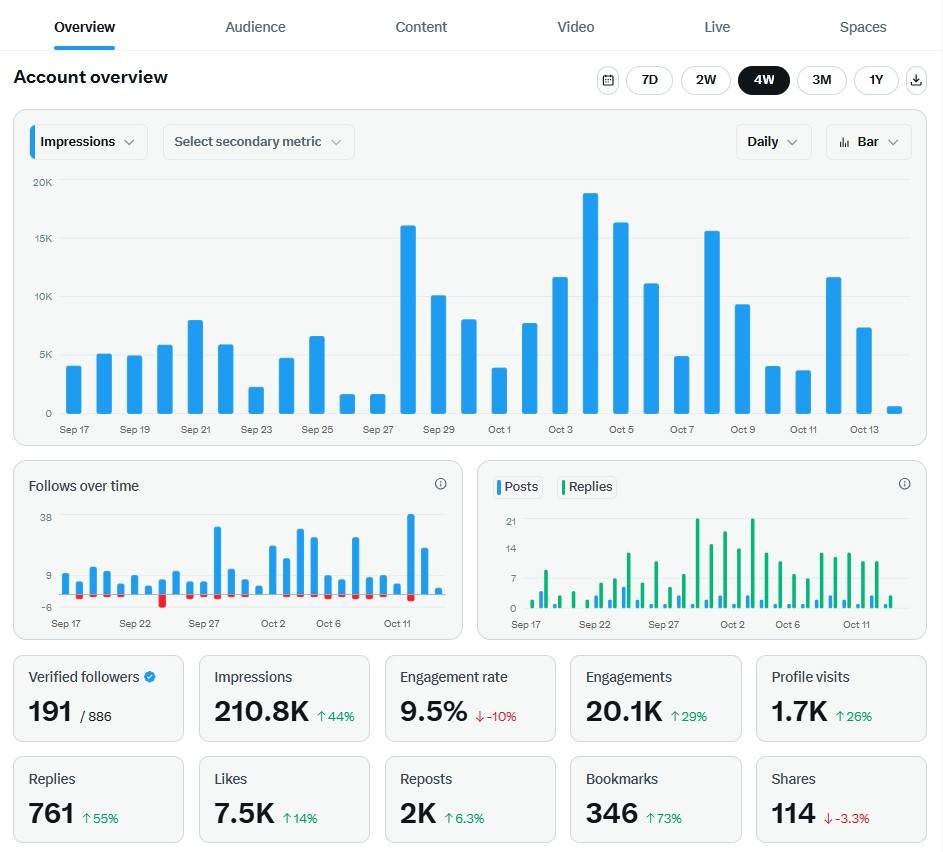
Task: Select the 3M time range
Action: coord(821,80)
